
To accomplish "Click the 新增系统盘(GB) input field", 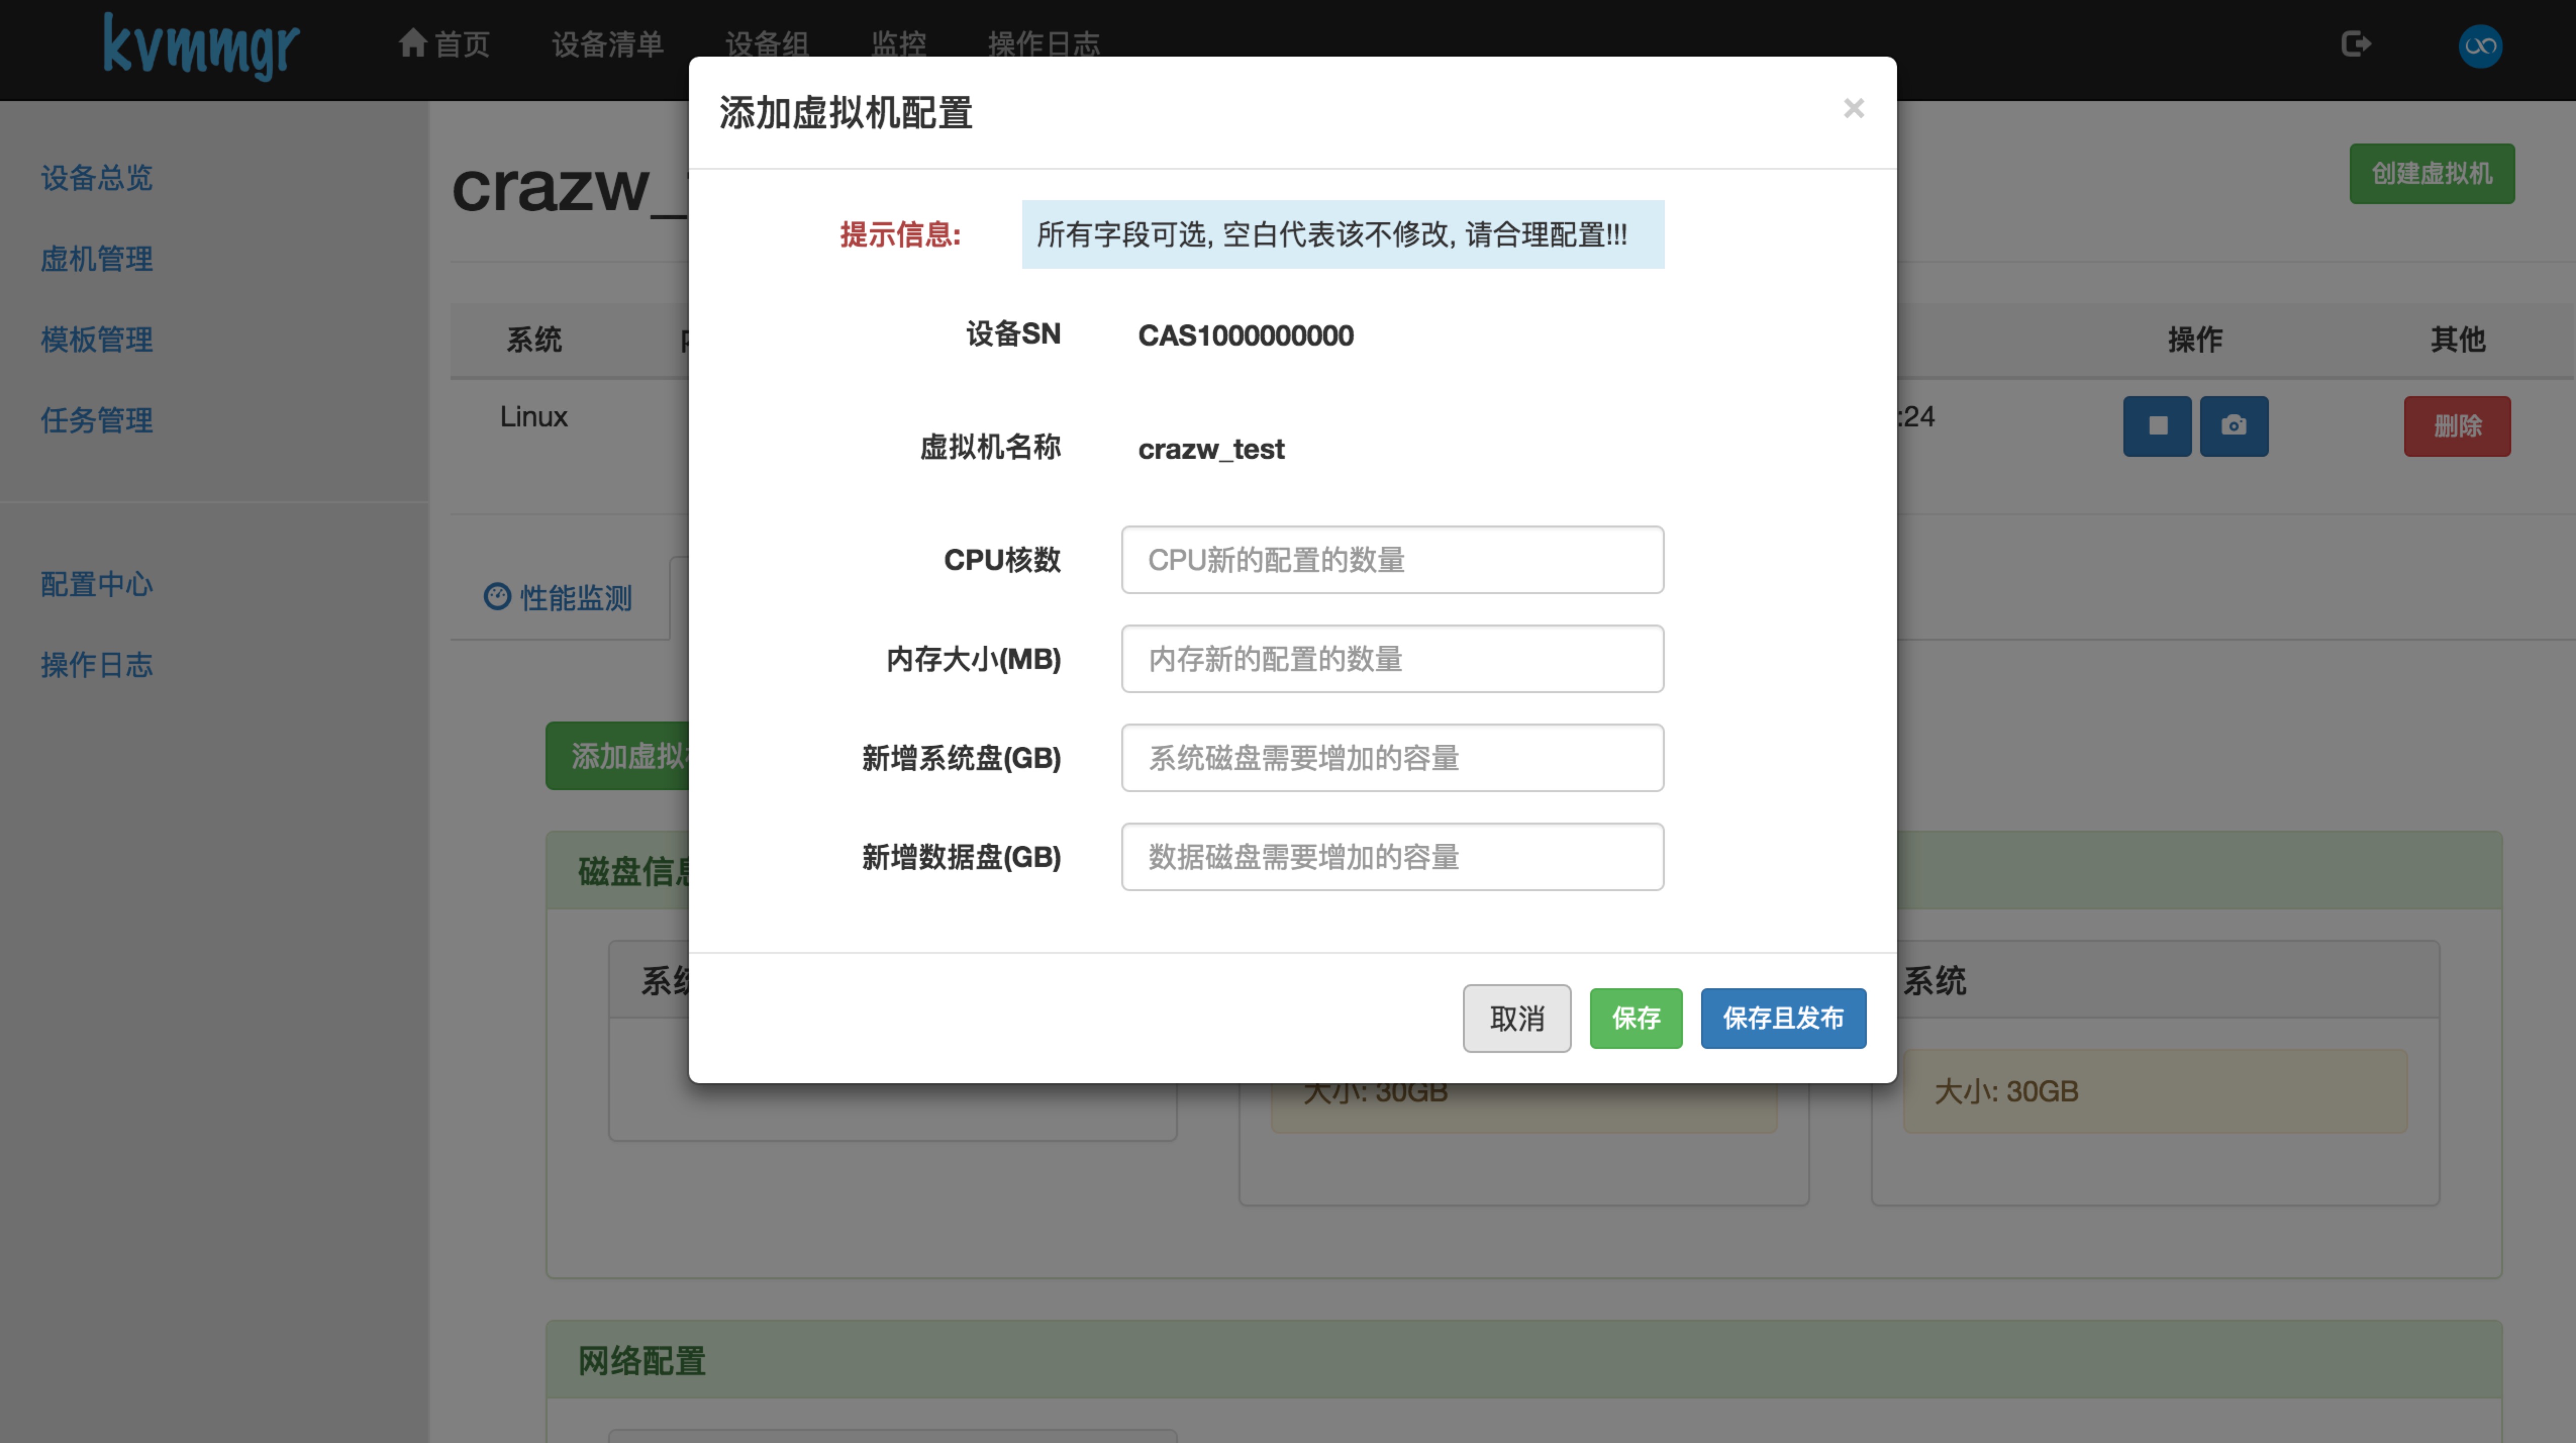I will (1392, 758).
